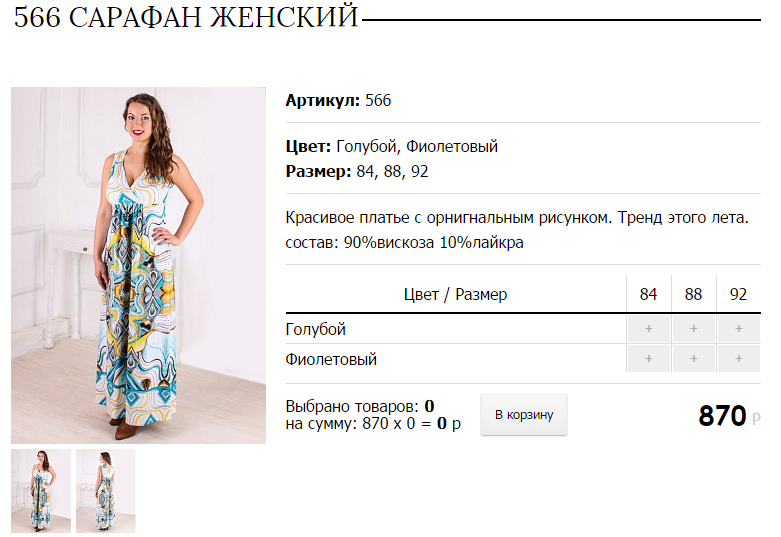
Task: Click the Фиолетовый row label
Action: [x=331, y=359]
